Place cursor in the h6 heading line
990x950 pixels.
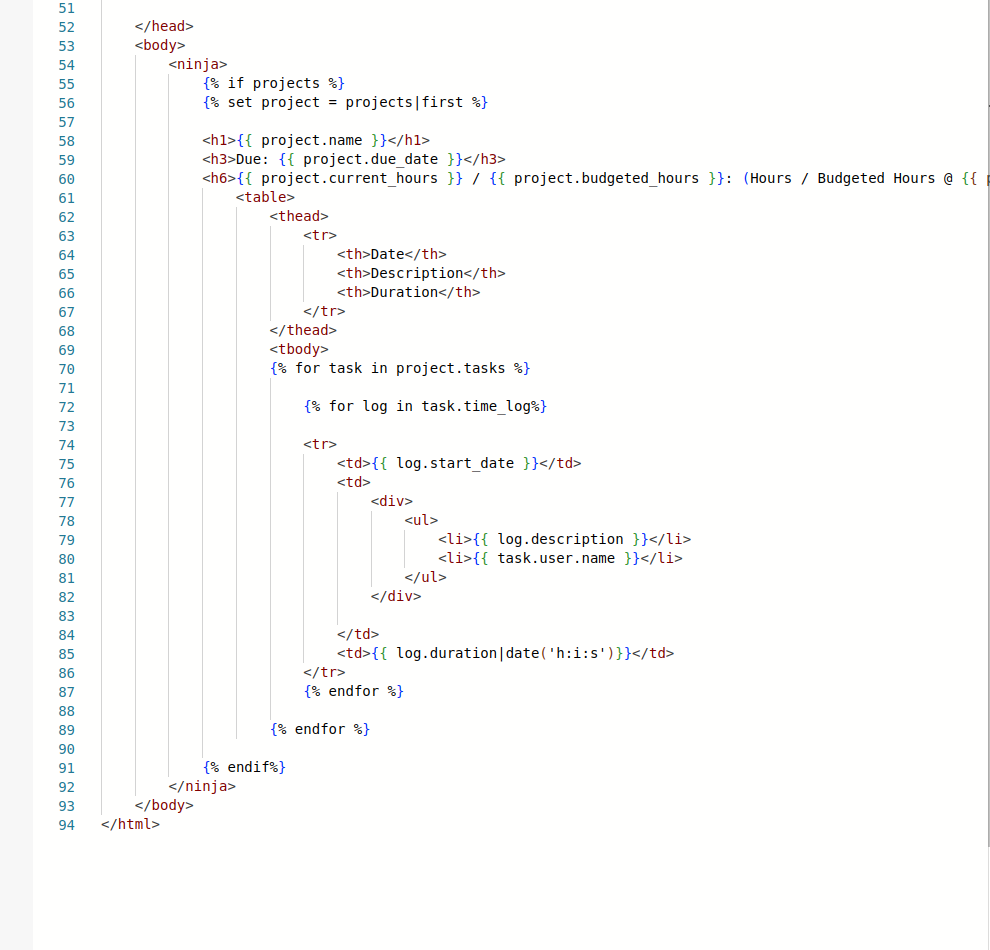pyautogui.click(x=400, y=178)
